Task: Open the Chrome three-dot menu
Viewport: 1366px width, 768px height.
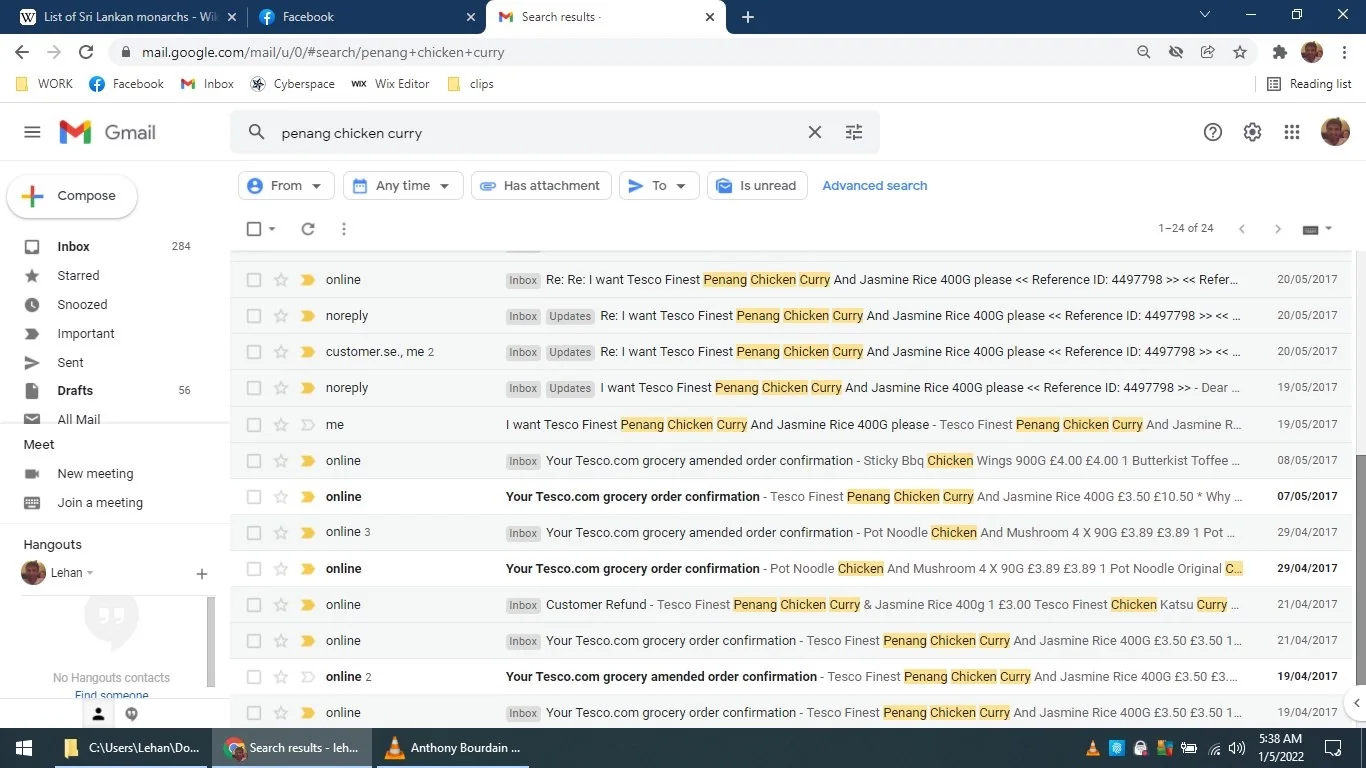Action: coord(1345,52)
